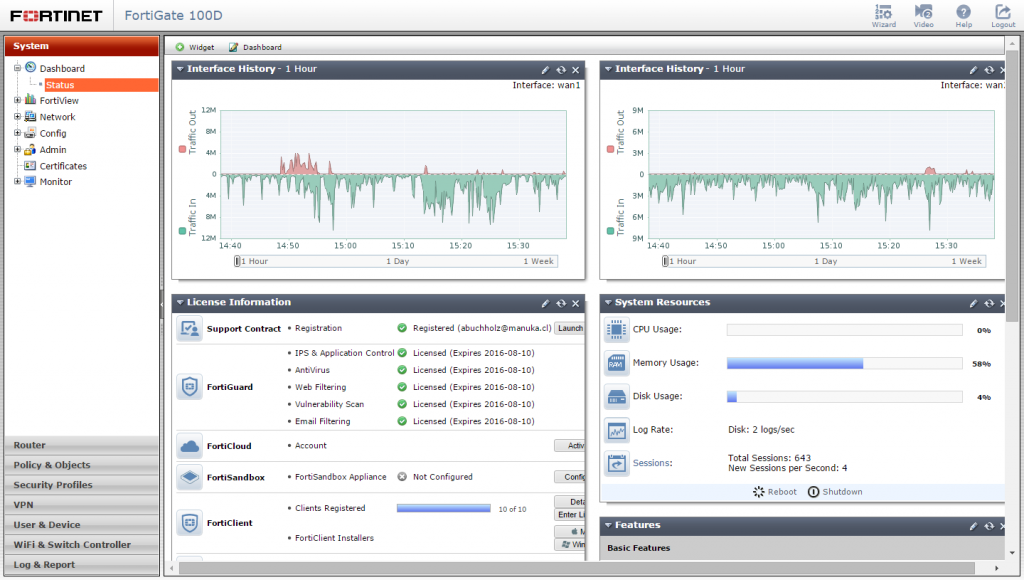This screenshot has height=580, width=1024.
Task: Click the Launch button next to Registration
Action: pyautogui.click(x=570, y=328)
